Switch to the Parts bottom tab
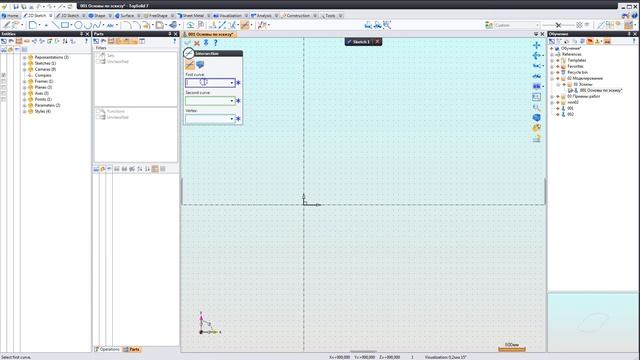 132,349
